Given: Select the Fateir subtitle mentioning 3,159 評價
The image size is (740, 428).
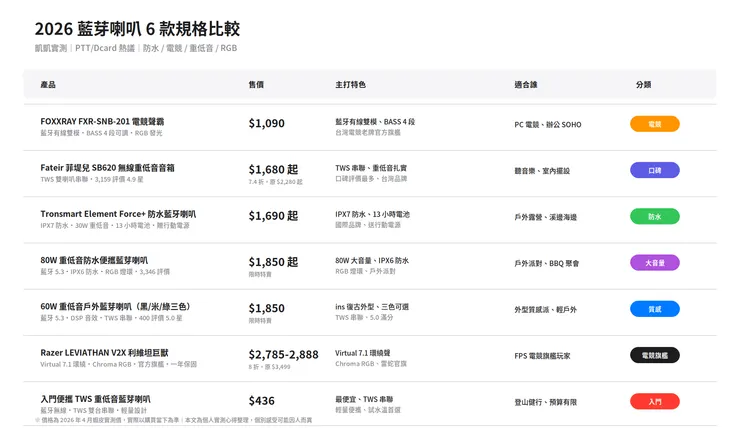Looking at the screenshot, I should pyautogui.click(x=92, y=179).
